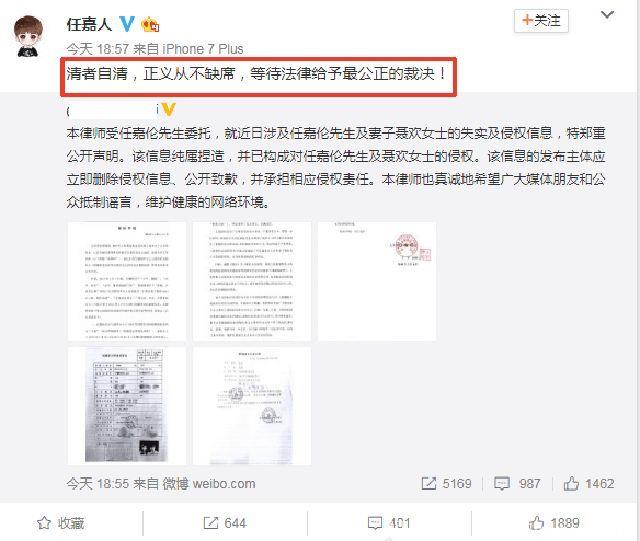Open the 任嘉人 username link
Image resolution: width=640 pixels, height=541 pixels.
[89, 24]
